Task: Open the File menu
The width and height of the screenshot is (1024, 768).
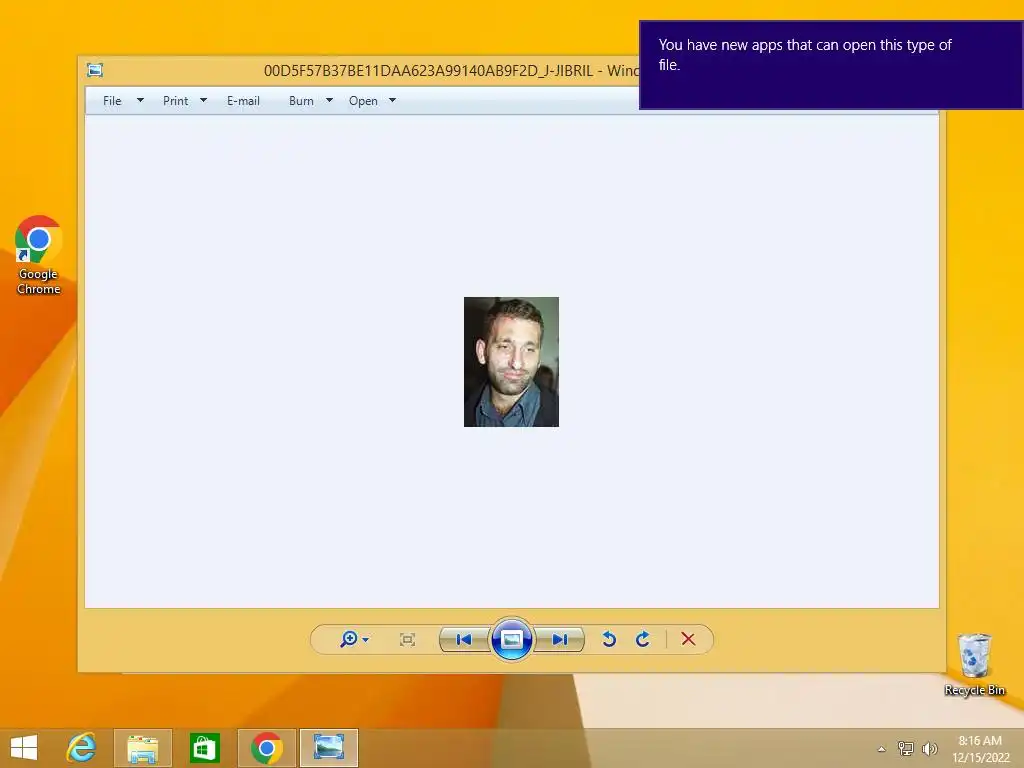Action: point(112,101)
